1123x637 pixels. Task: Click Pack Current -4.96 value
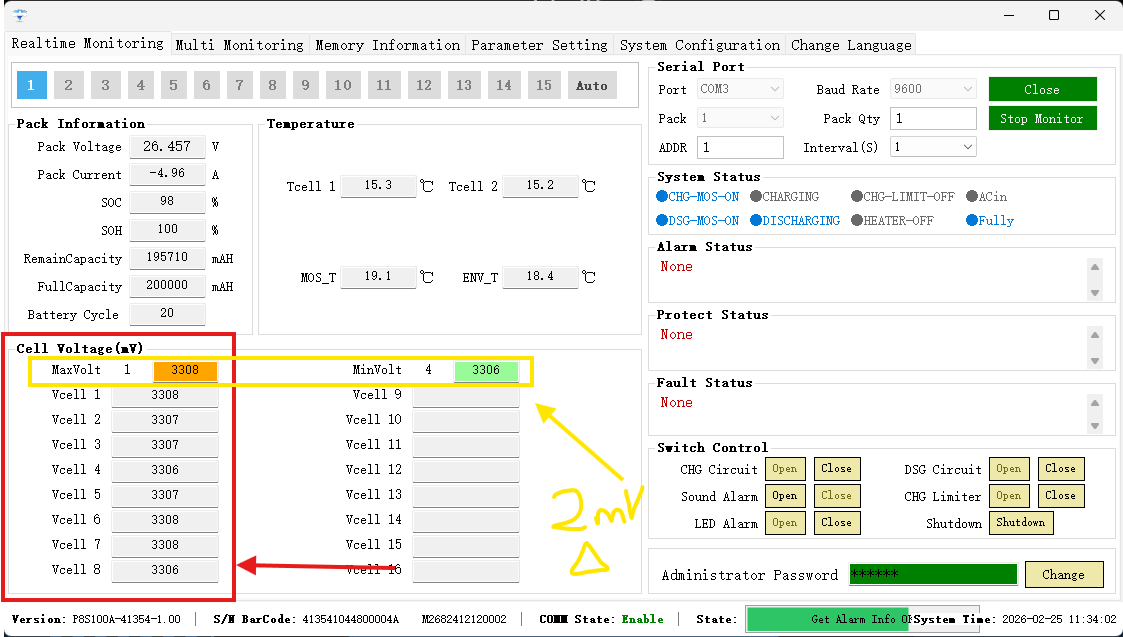click(x=167, y=174)
